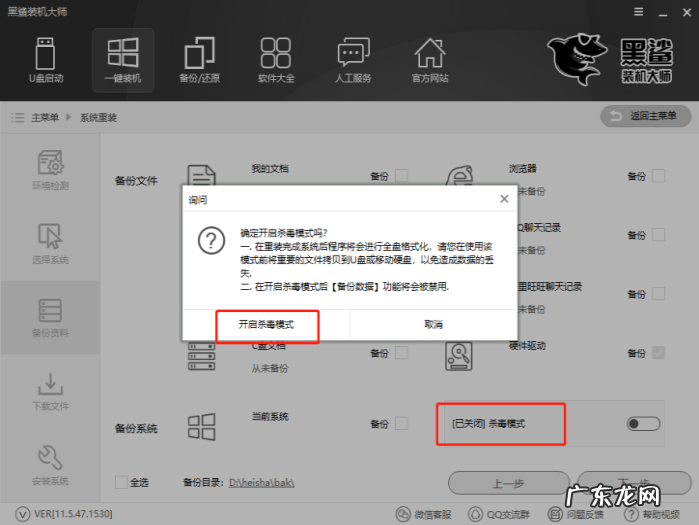
Task: Go to 下载文件 step in sidebar
Action: [x=50, y=391]
